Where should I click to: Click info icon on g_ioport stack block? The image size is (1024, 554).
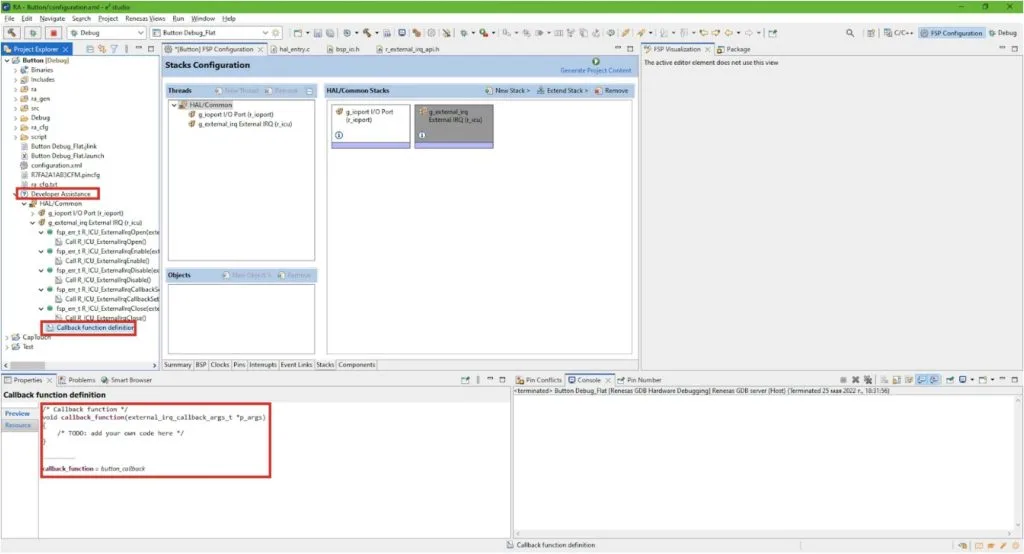(x=339, y=135)
